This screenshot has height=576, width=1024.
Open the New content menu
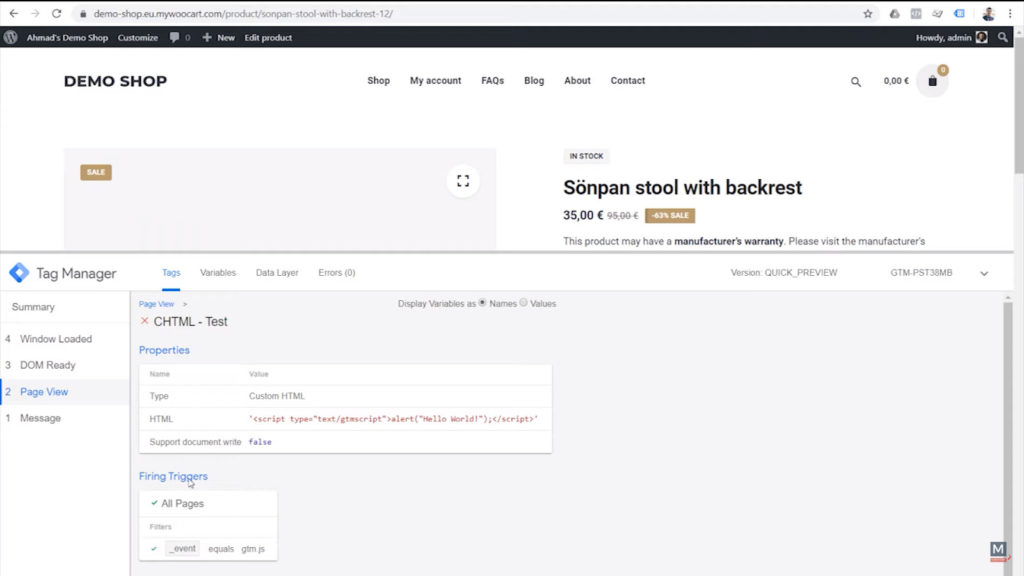tap(218, 37)
